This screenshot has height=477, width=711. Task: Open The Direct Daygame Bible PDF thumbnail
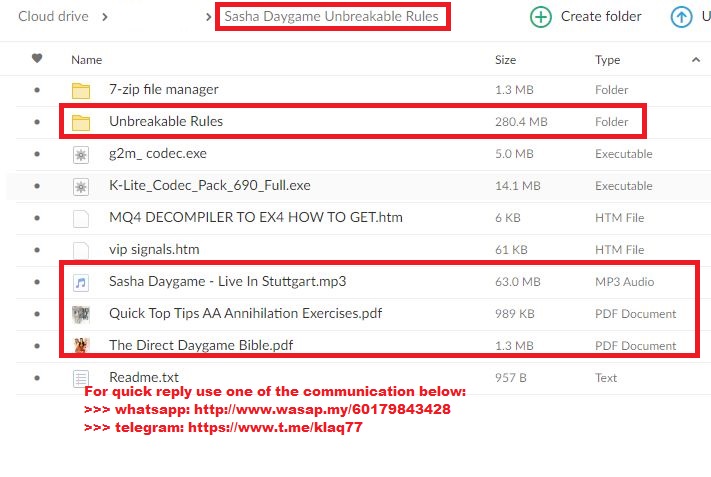pos(81,346)
